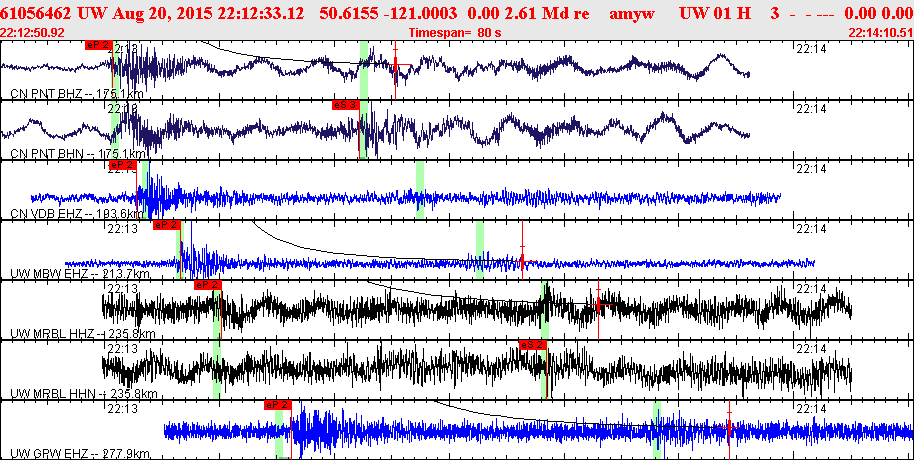Select the eP 2 pick flag on CN PNT BHZ
This screenshot has width=914, height=460.
(x=99, y=45)
